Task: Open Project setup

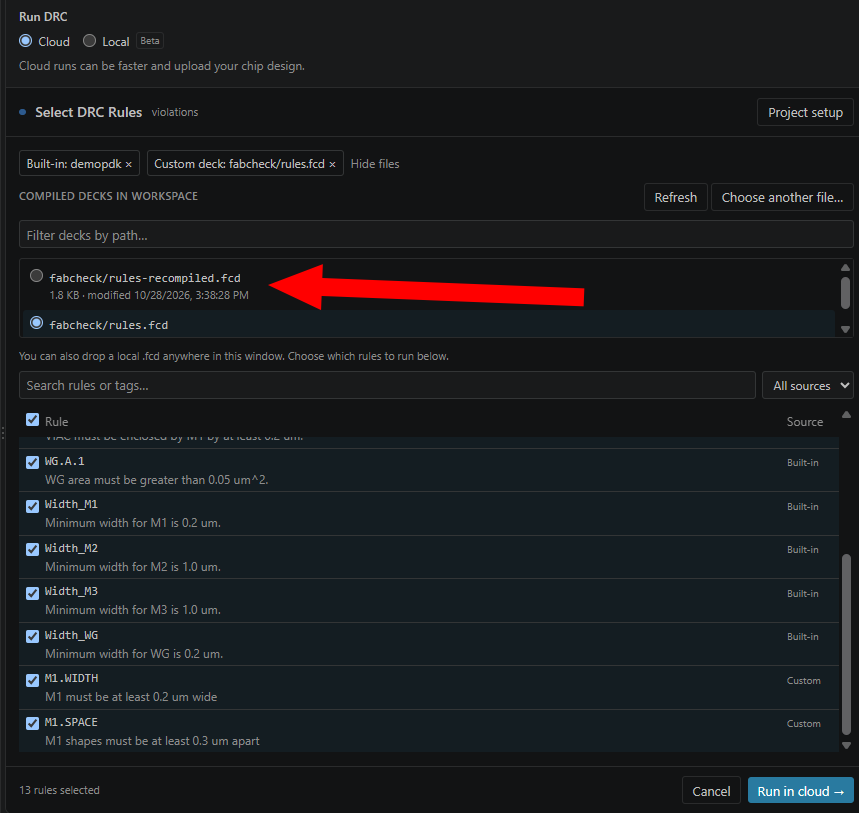Action: [x=805, y=112]
